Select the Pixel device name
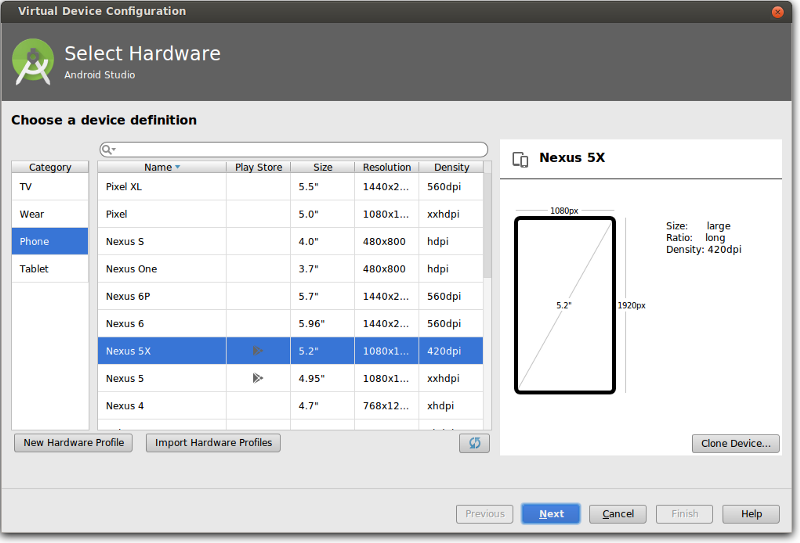The width and height of the screenshot is (800, 543). pyautogui.click(x=116, y=214)
